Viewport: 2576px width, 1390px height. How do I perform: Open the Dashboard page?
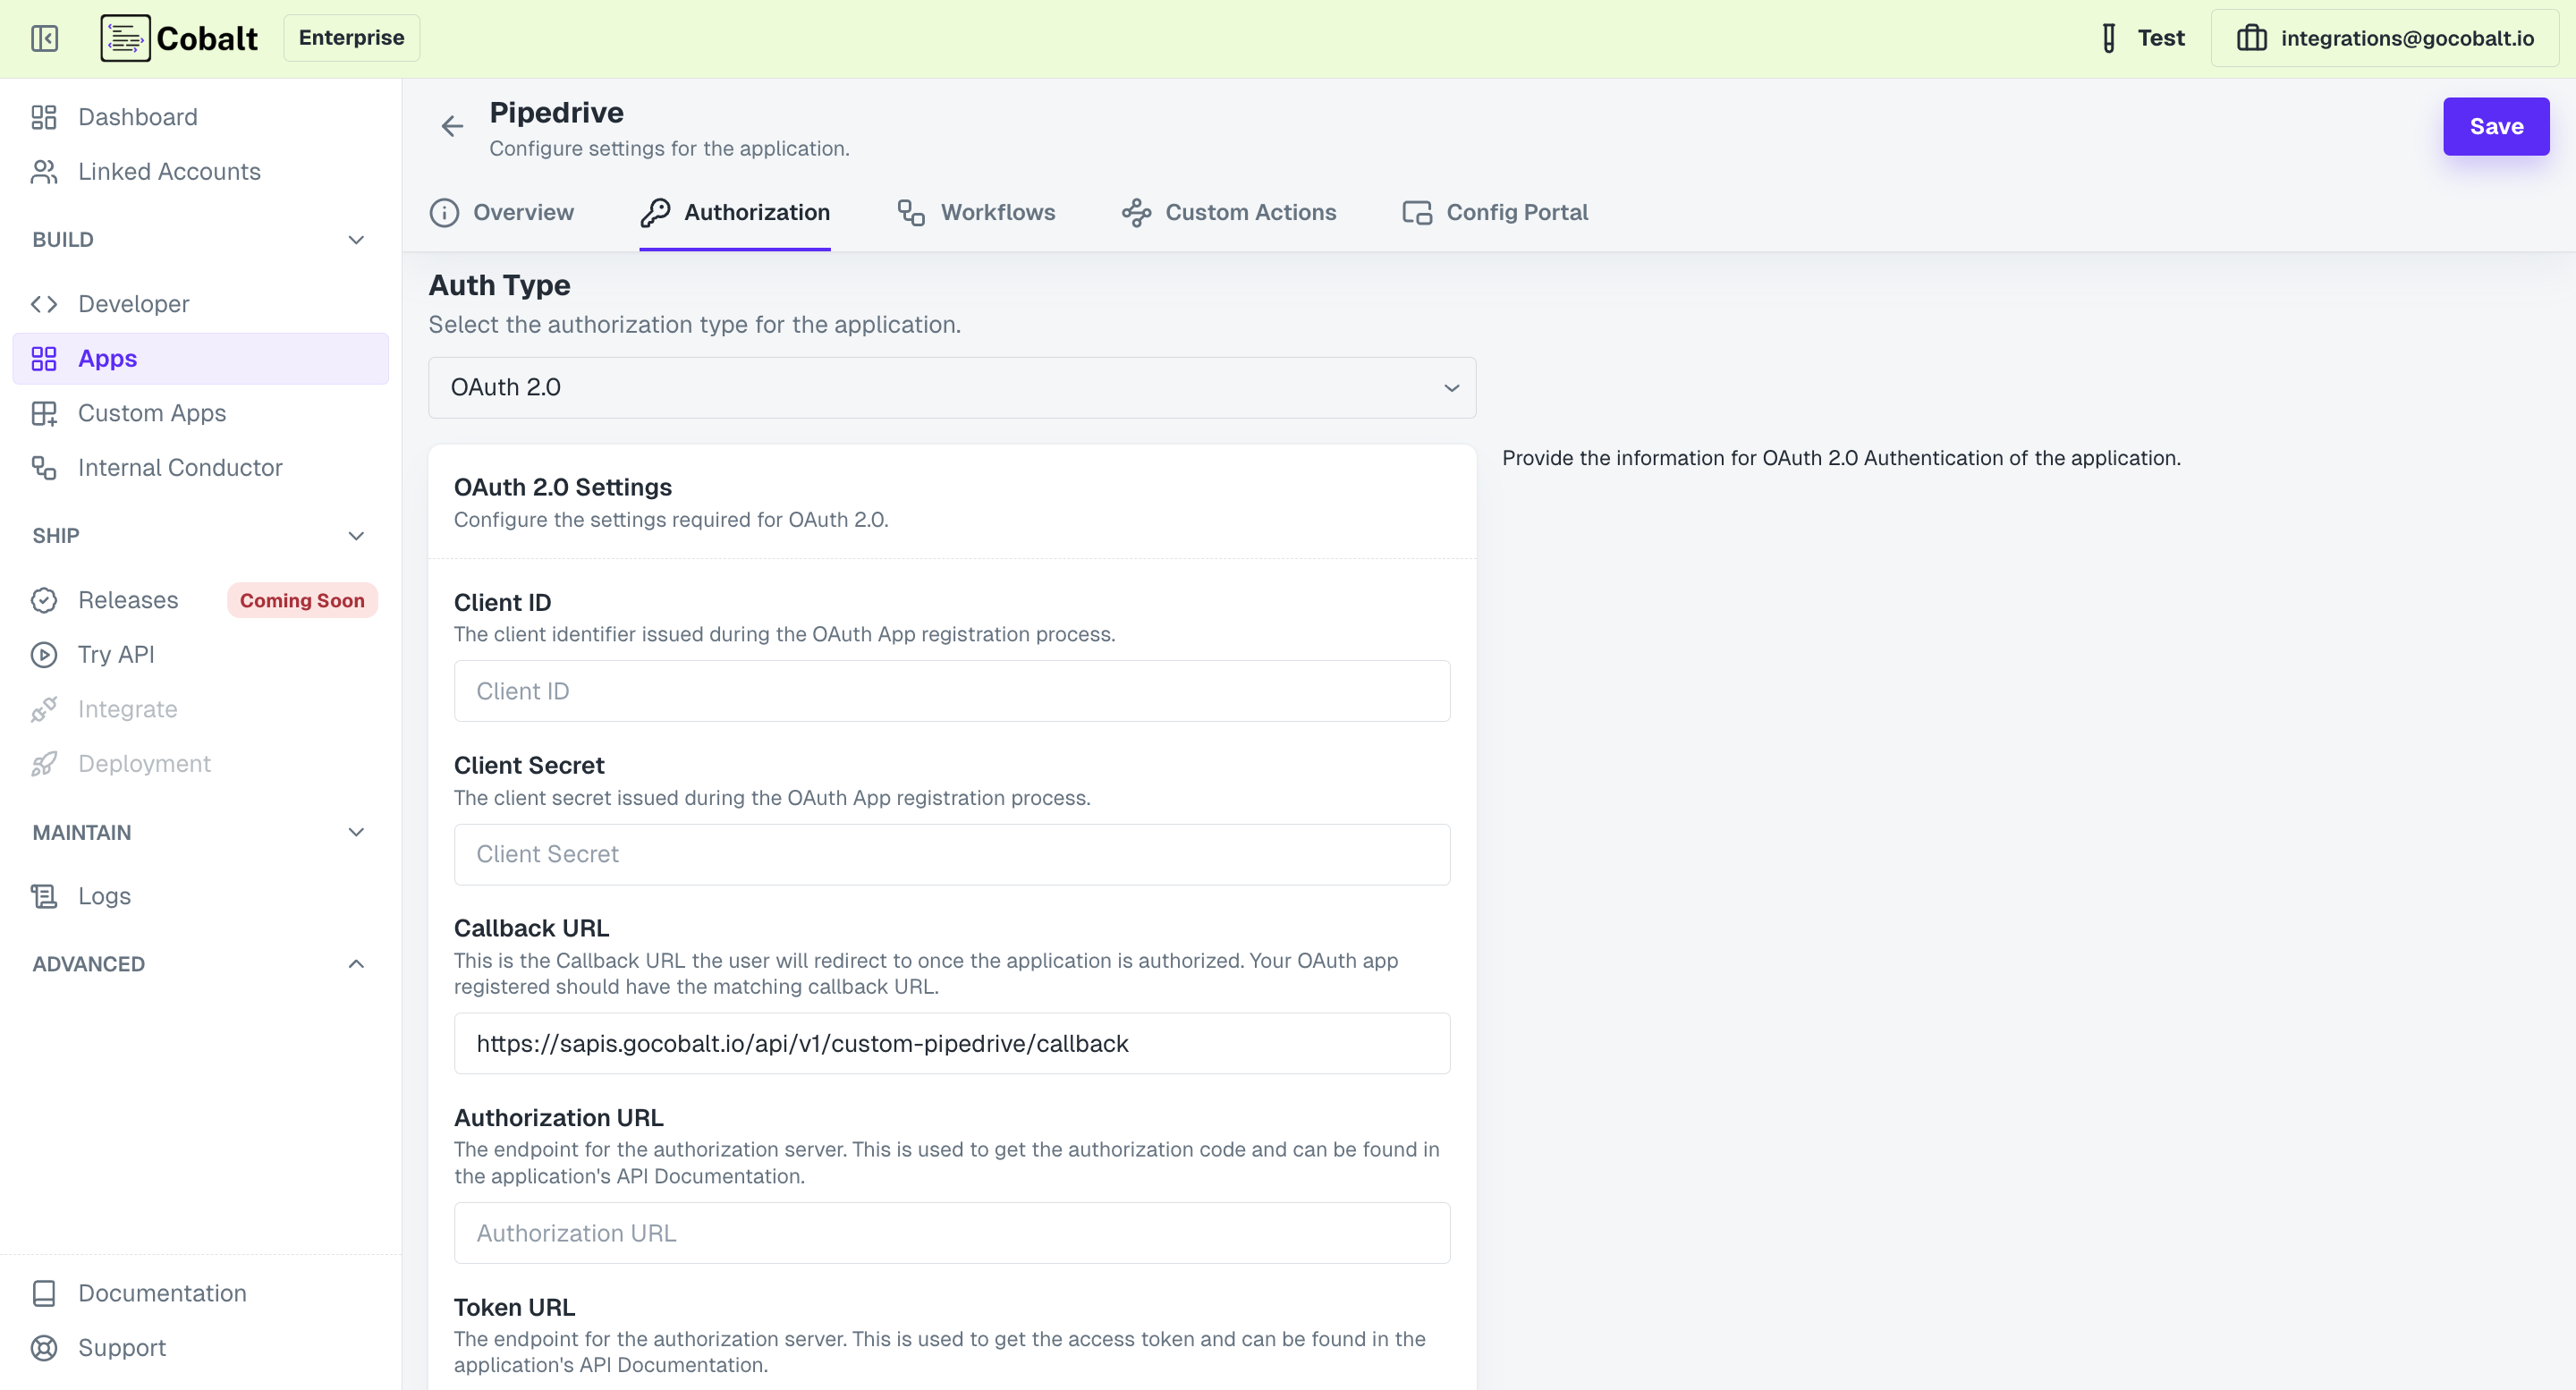137,117
